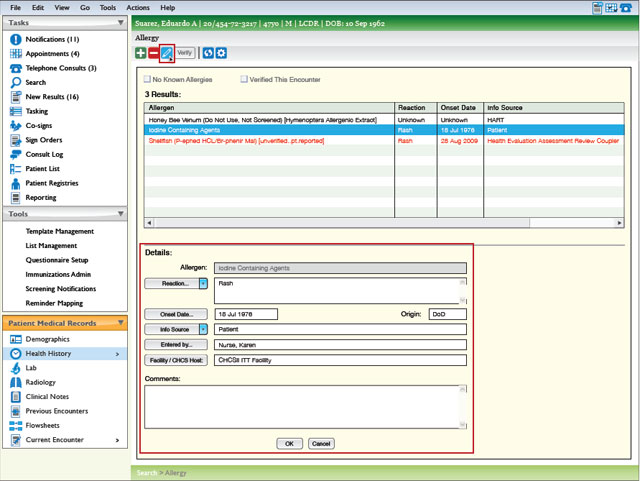The height and width of the screenshot is (481, 640).
Task: Select the Shellfish allergen row in red
Action: coord(384,141)
